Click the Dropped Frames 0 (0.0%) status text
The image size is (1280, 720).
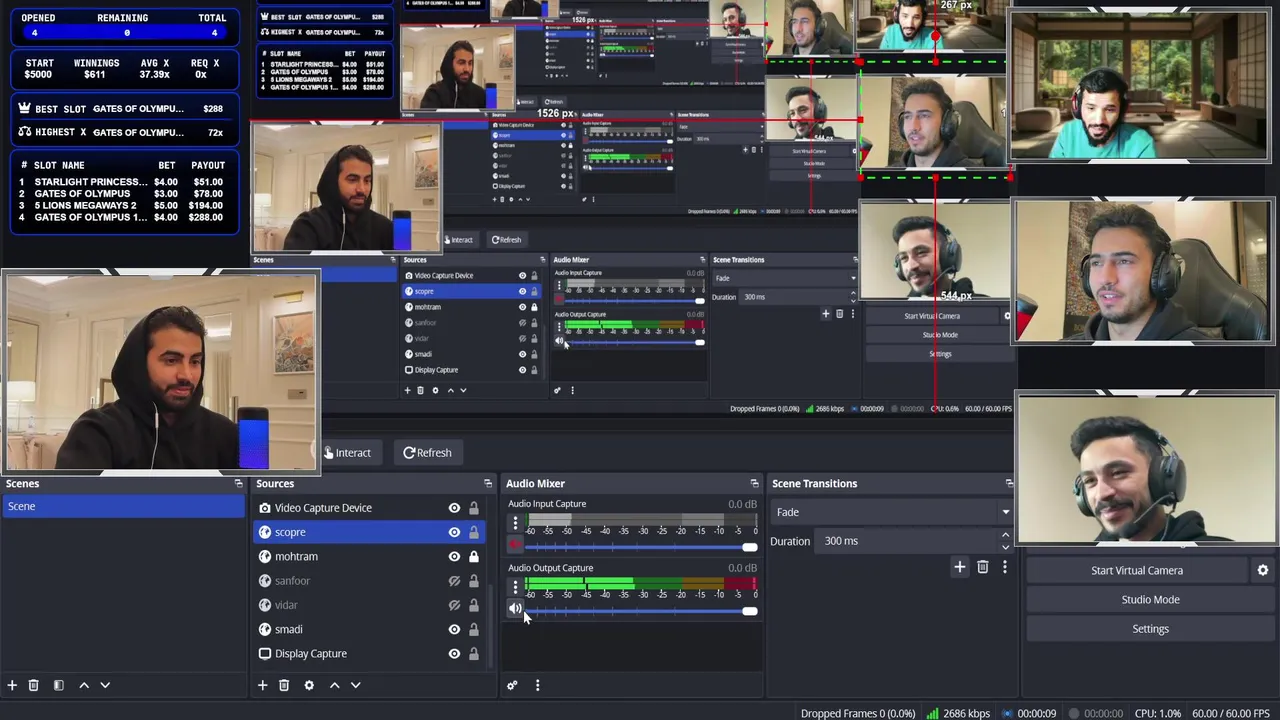click(x=858, y=713)
